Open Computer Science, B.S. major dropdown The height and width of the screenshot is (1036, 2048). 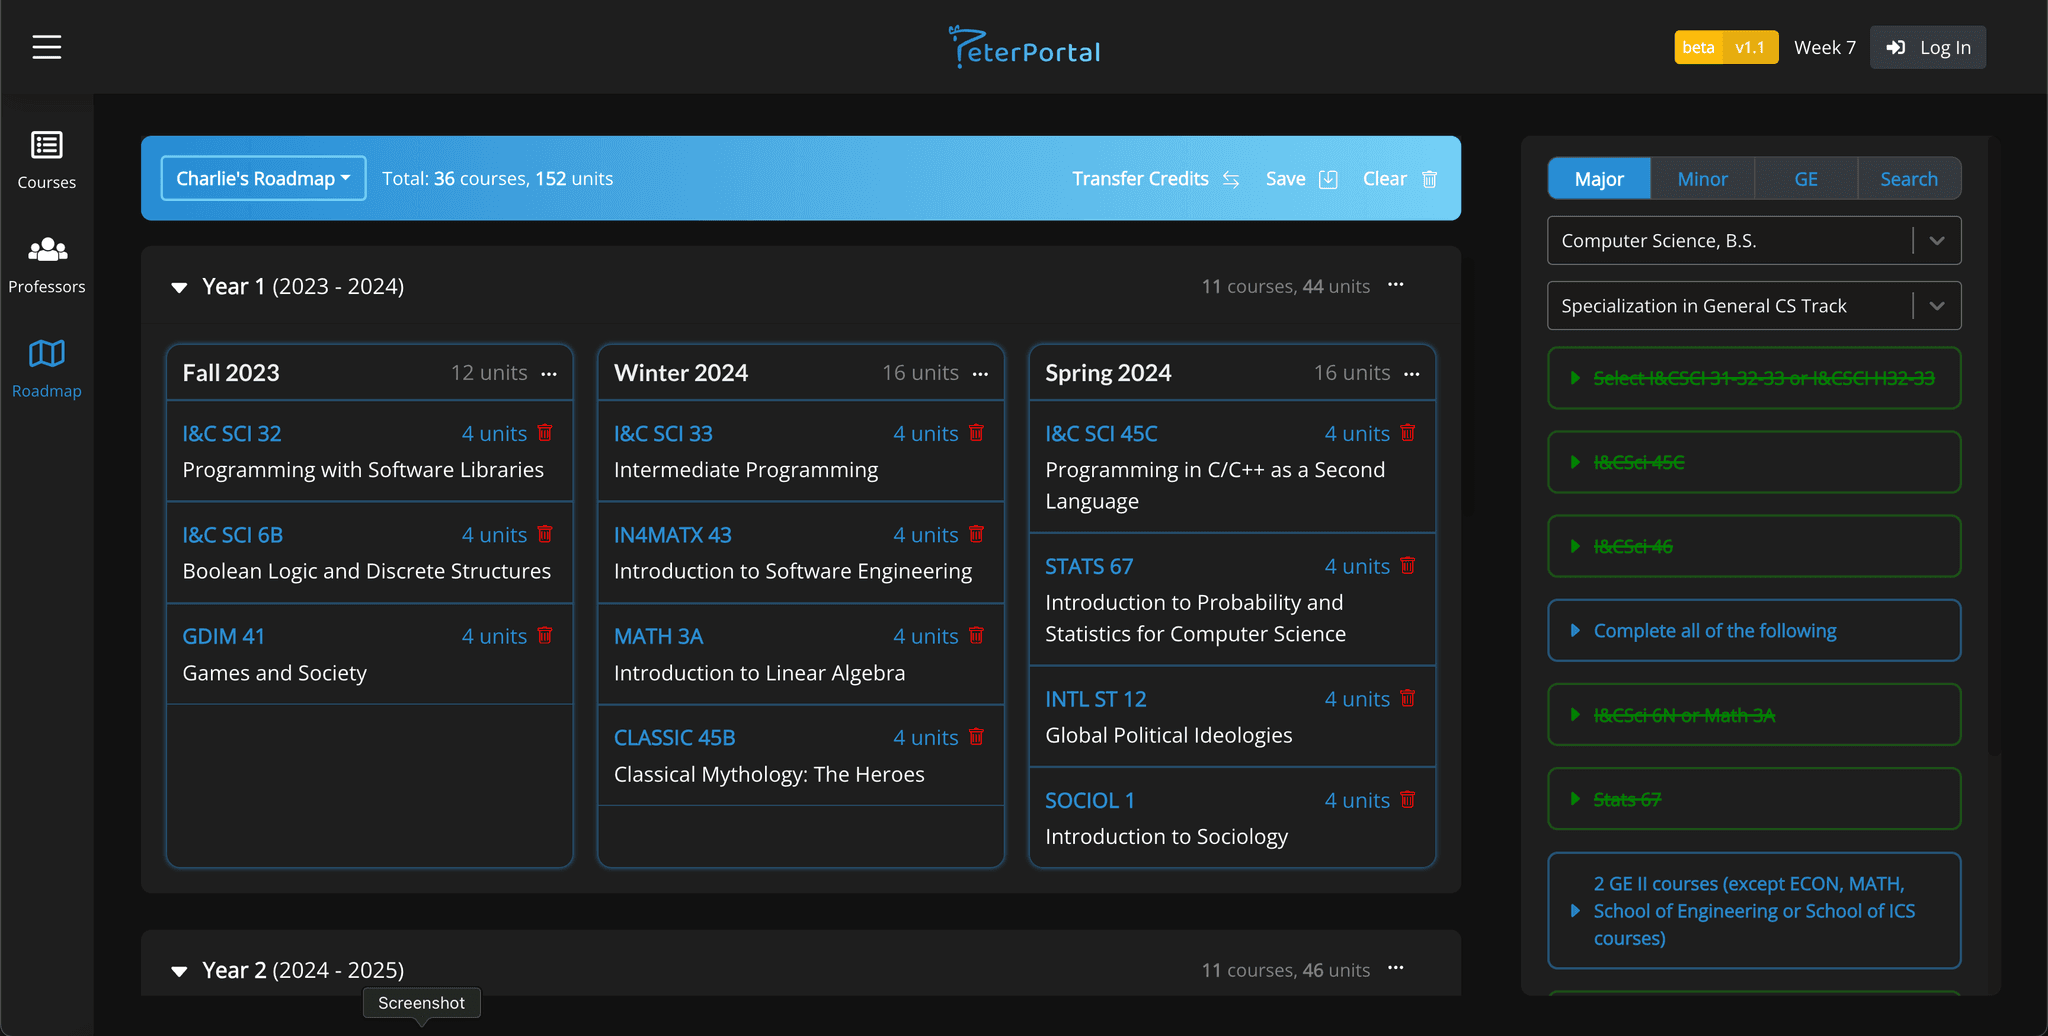point(1754,241)
